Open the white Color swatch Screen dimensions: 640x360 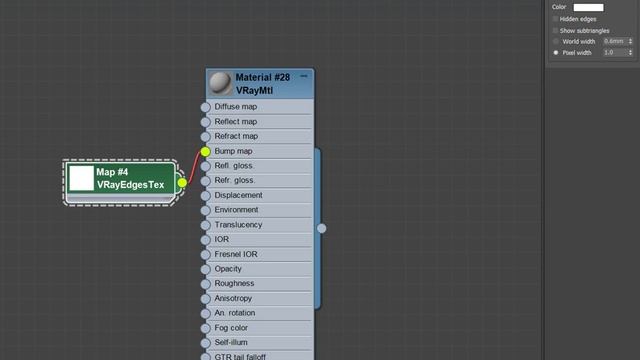(x=588, y=7)
